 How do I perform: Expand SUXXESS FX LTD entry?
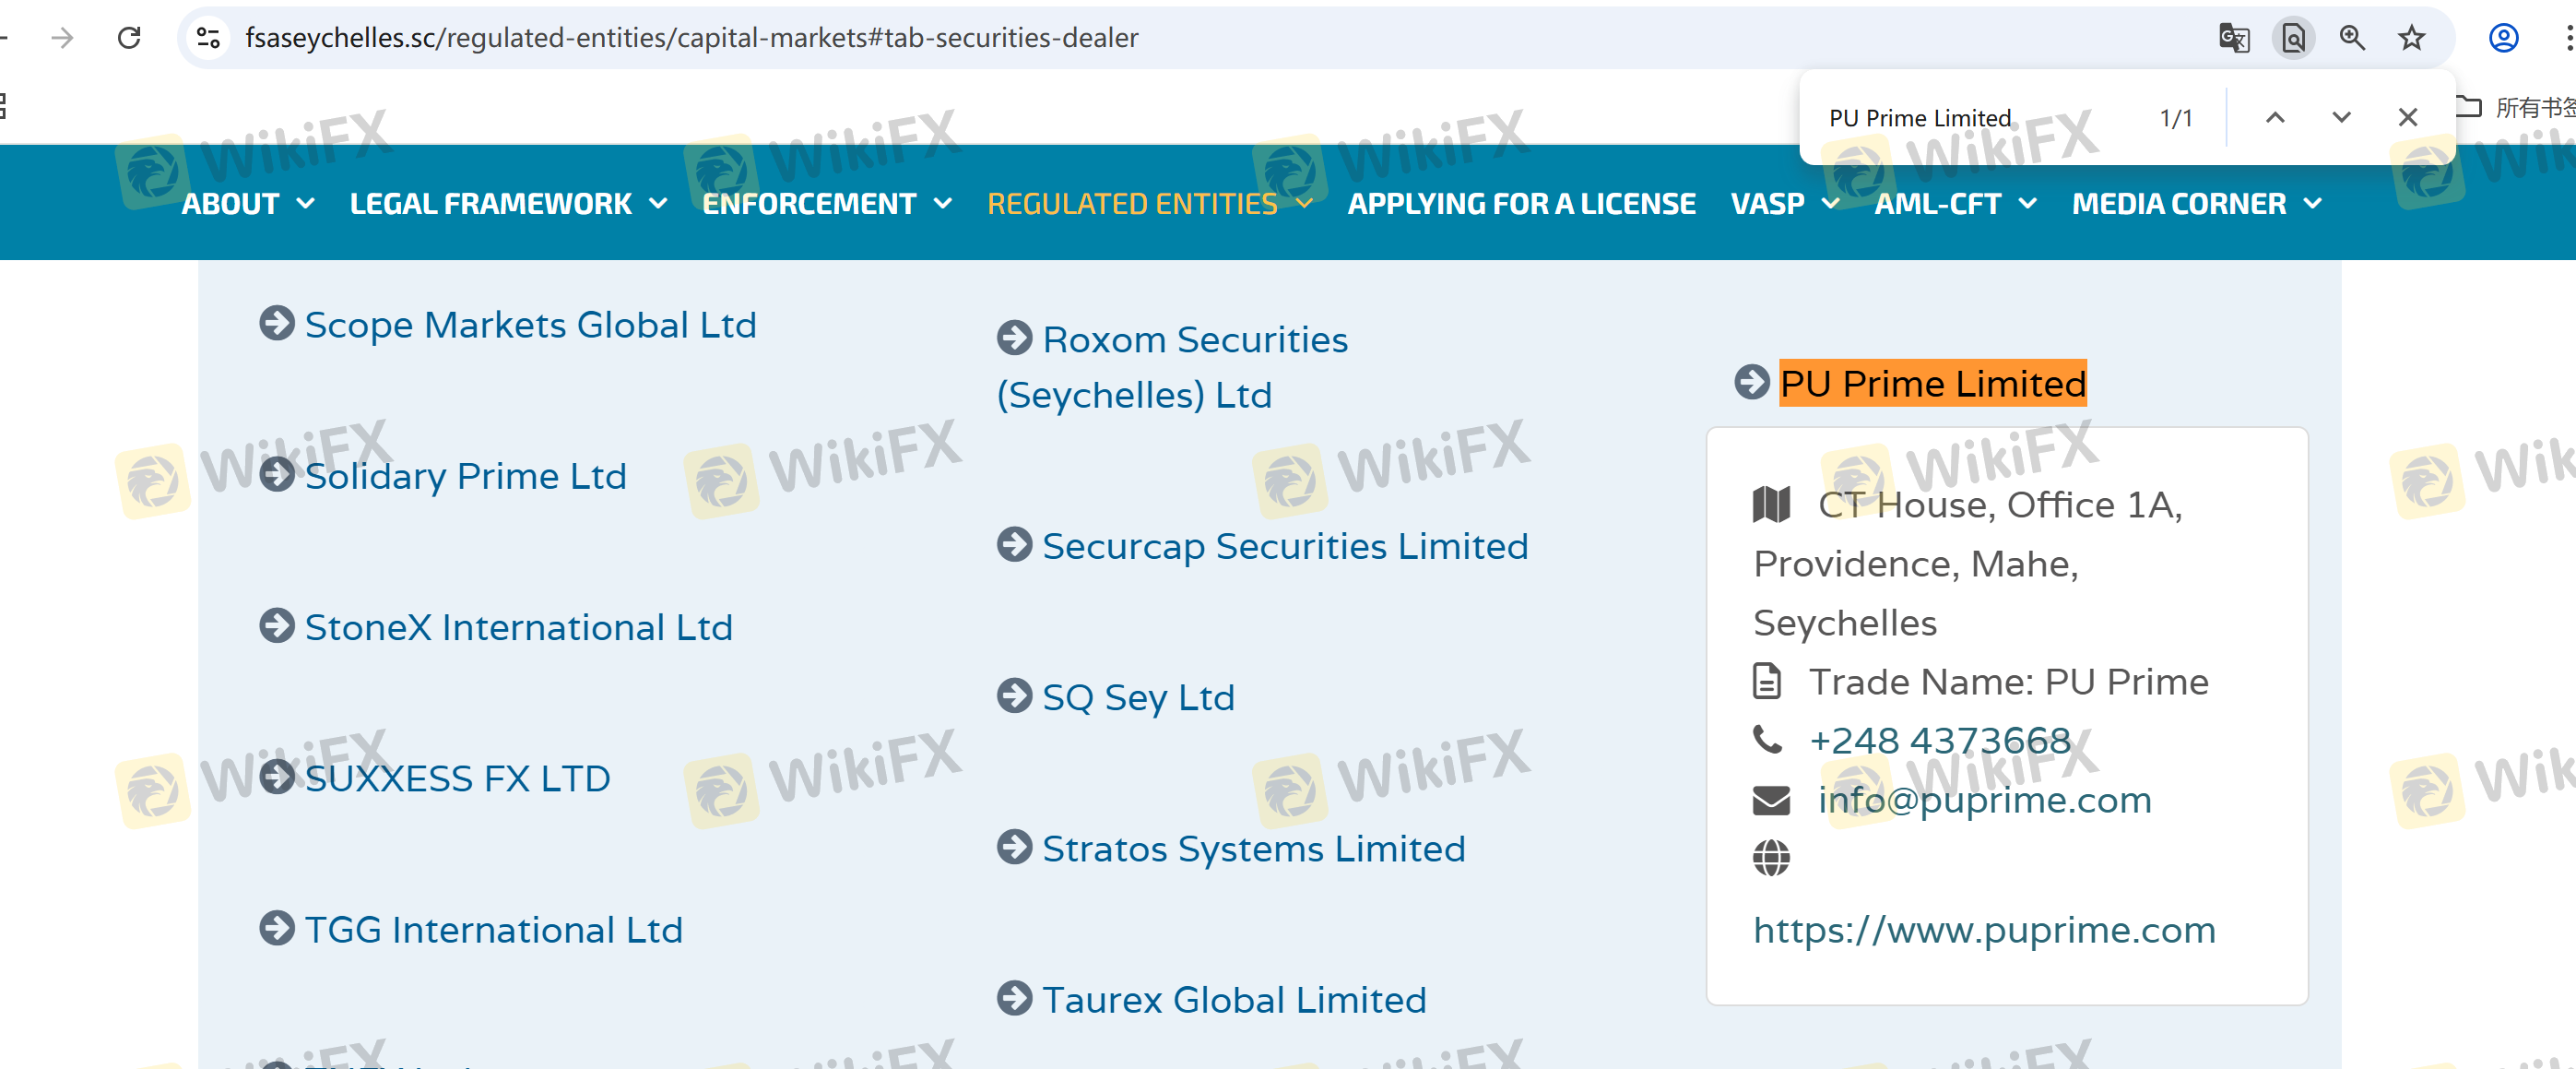click(457, 778)
